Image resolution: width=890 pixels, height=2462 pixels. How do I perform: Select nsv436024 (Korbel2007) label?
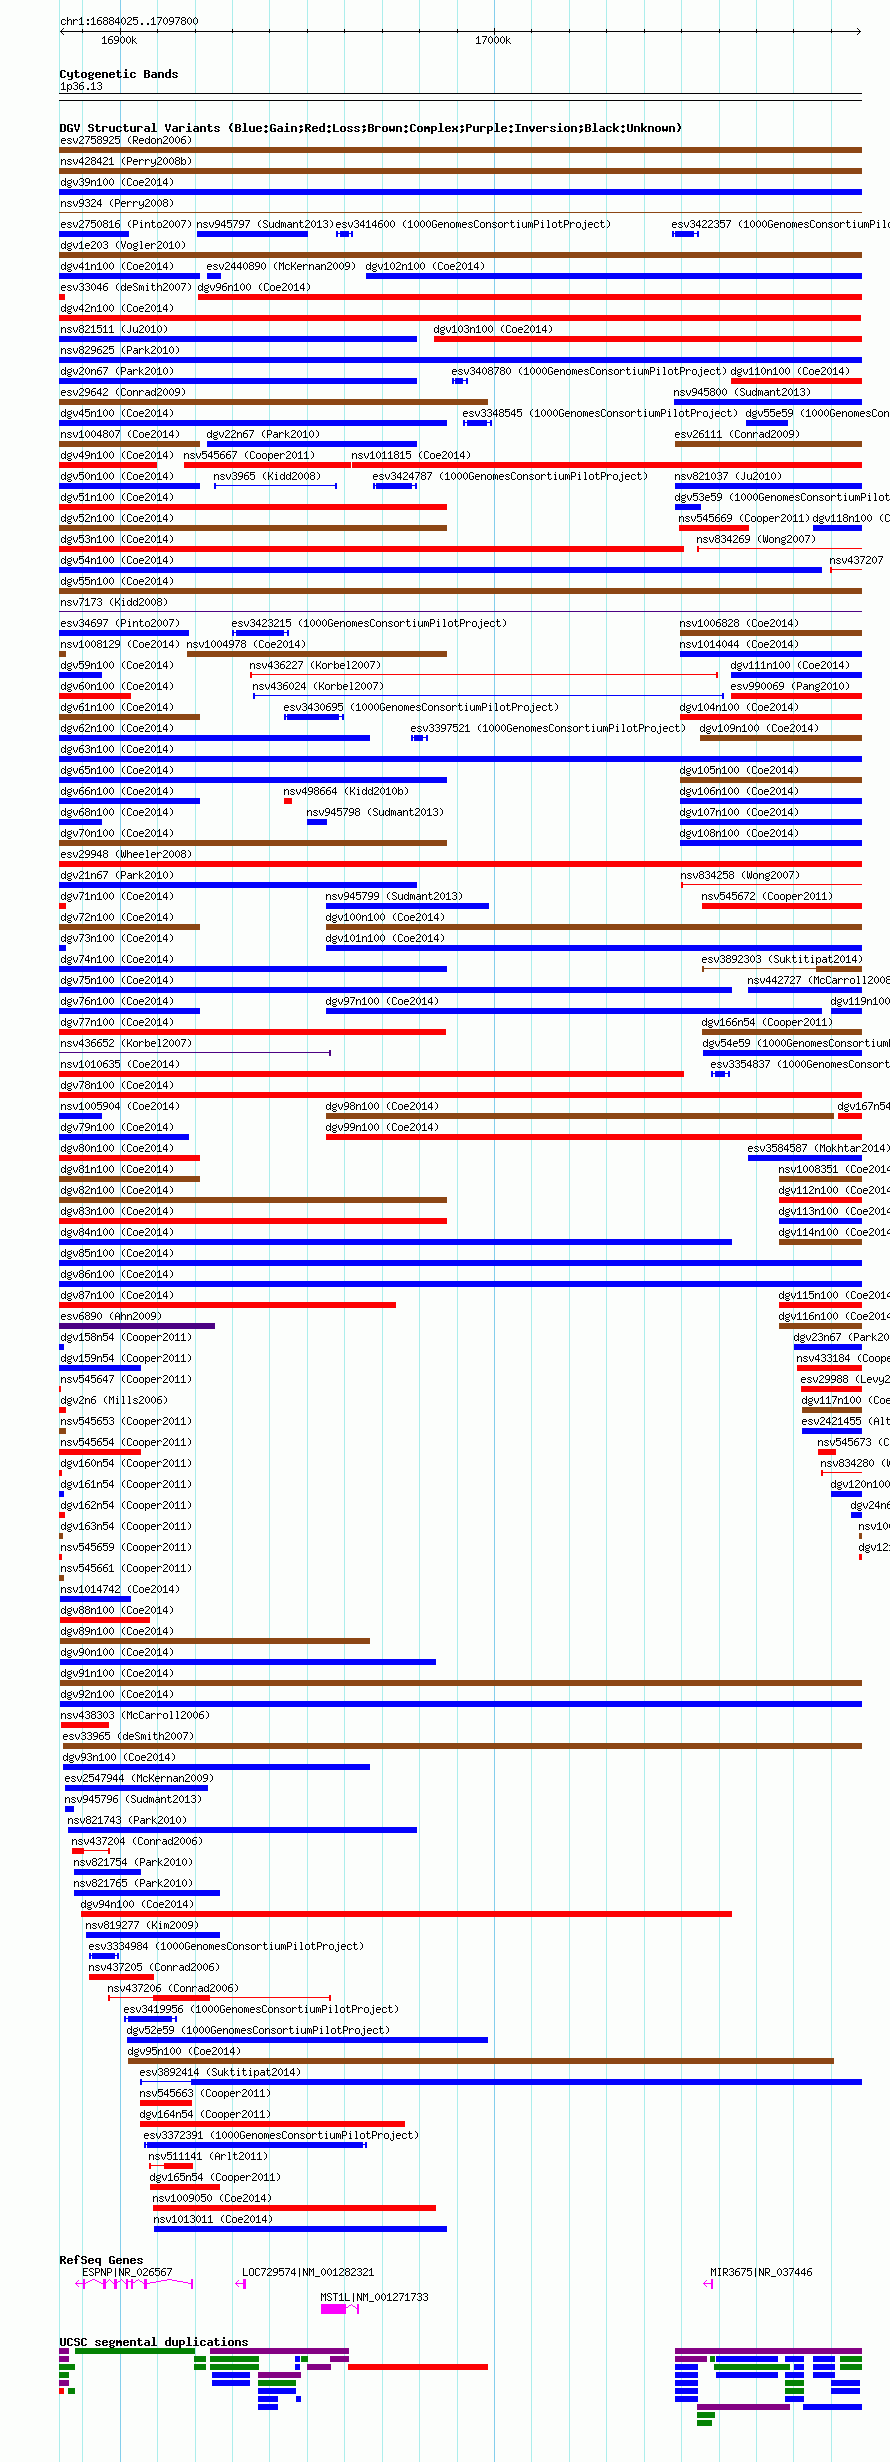tap(318, 686)
